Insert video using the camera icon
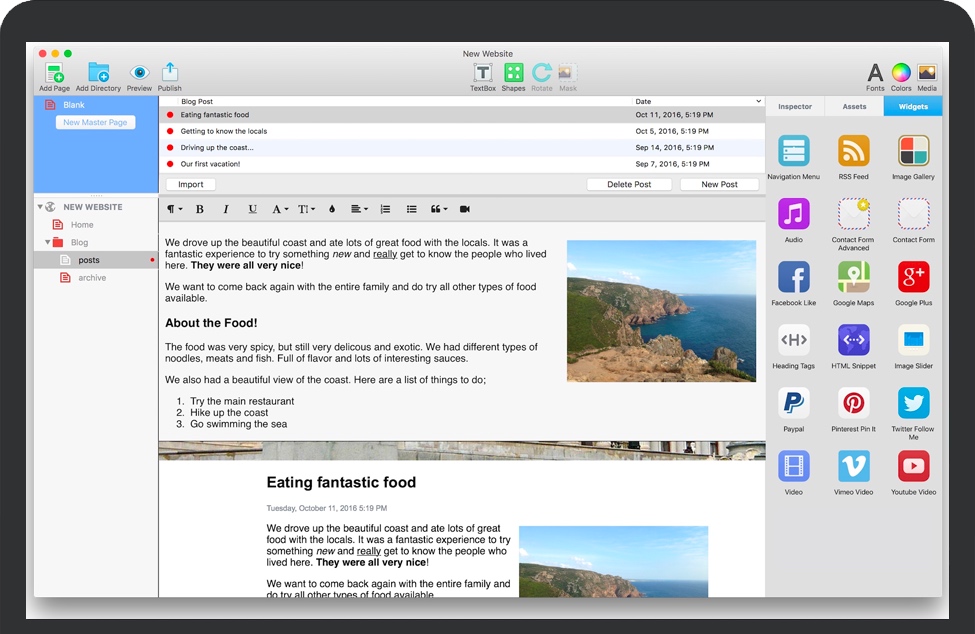975x634 pixels. coord(465,209)
